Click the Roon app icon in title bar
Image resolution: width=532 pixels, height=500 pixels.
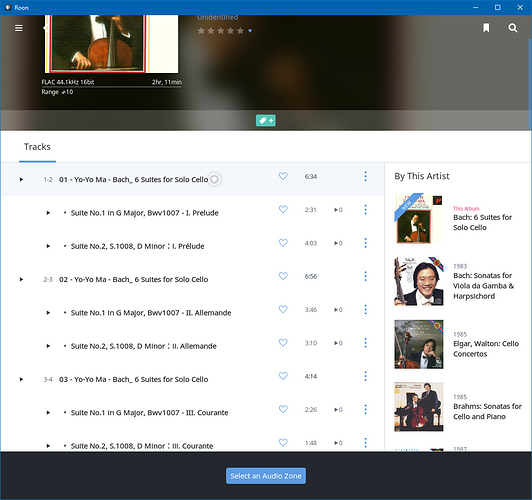click(x=8, y=7)
